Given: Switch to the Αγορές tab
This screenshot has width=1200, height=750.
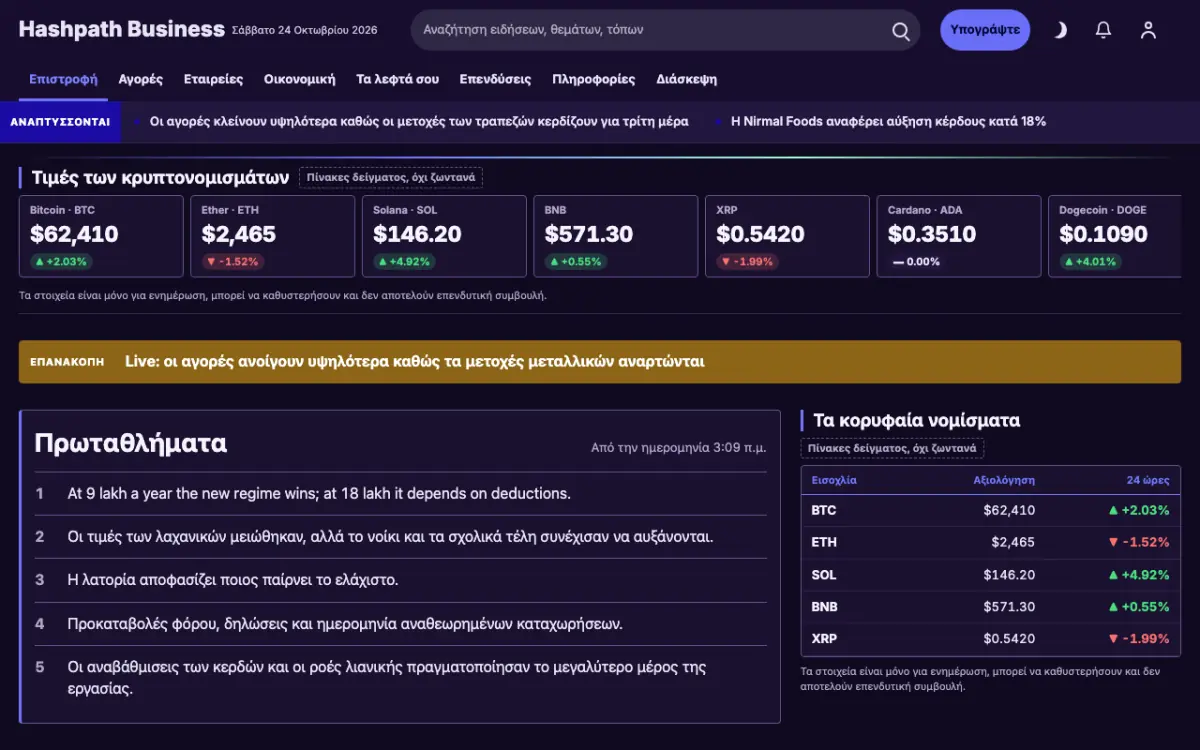Looking at the screenshot, I should pos(141,79).
